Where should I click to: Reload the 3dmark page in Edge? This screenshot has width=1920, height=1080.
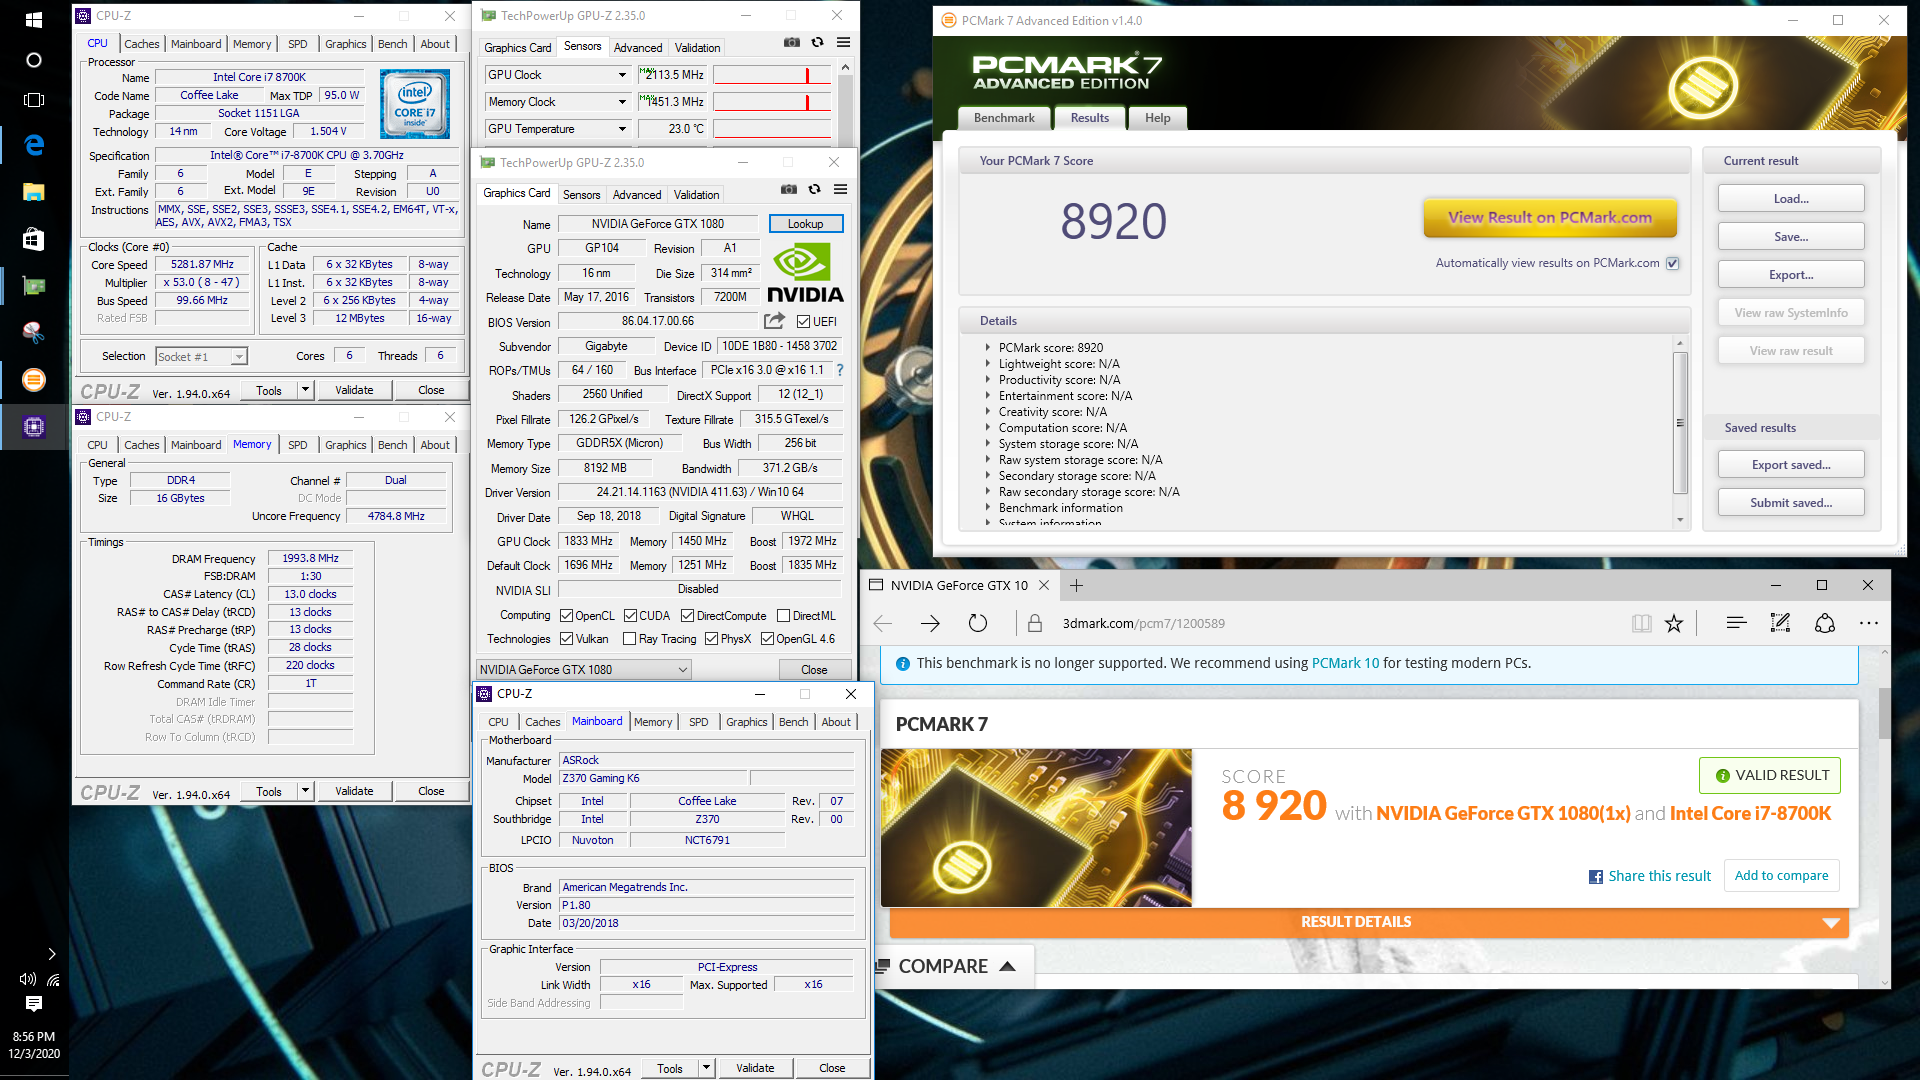point(978,624)
